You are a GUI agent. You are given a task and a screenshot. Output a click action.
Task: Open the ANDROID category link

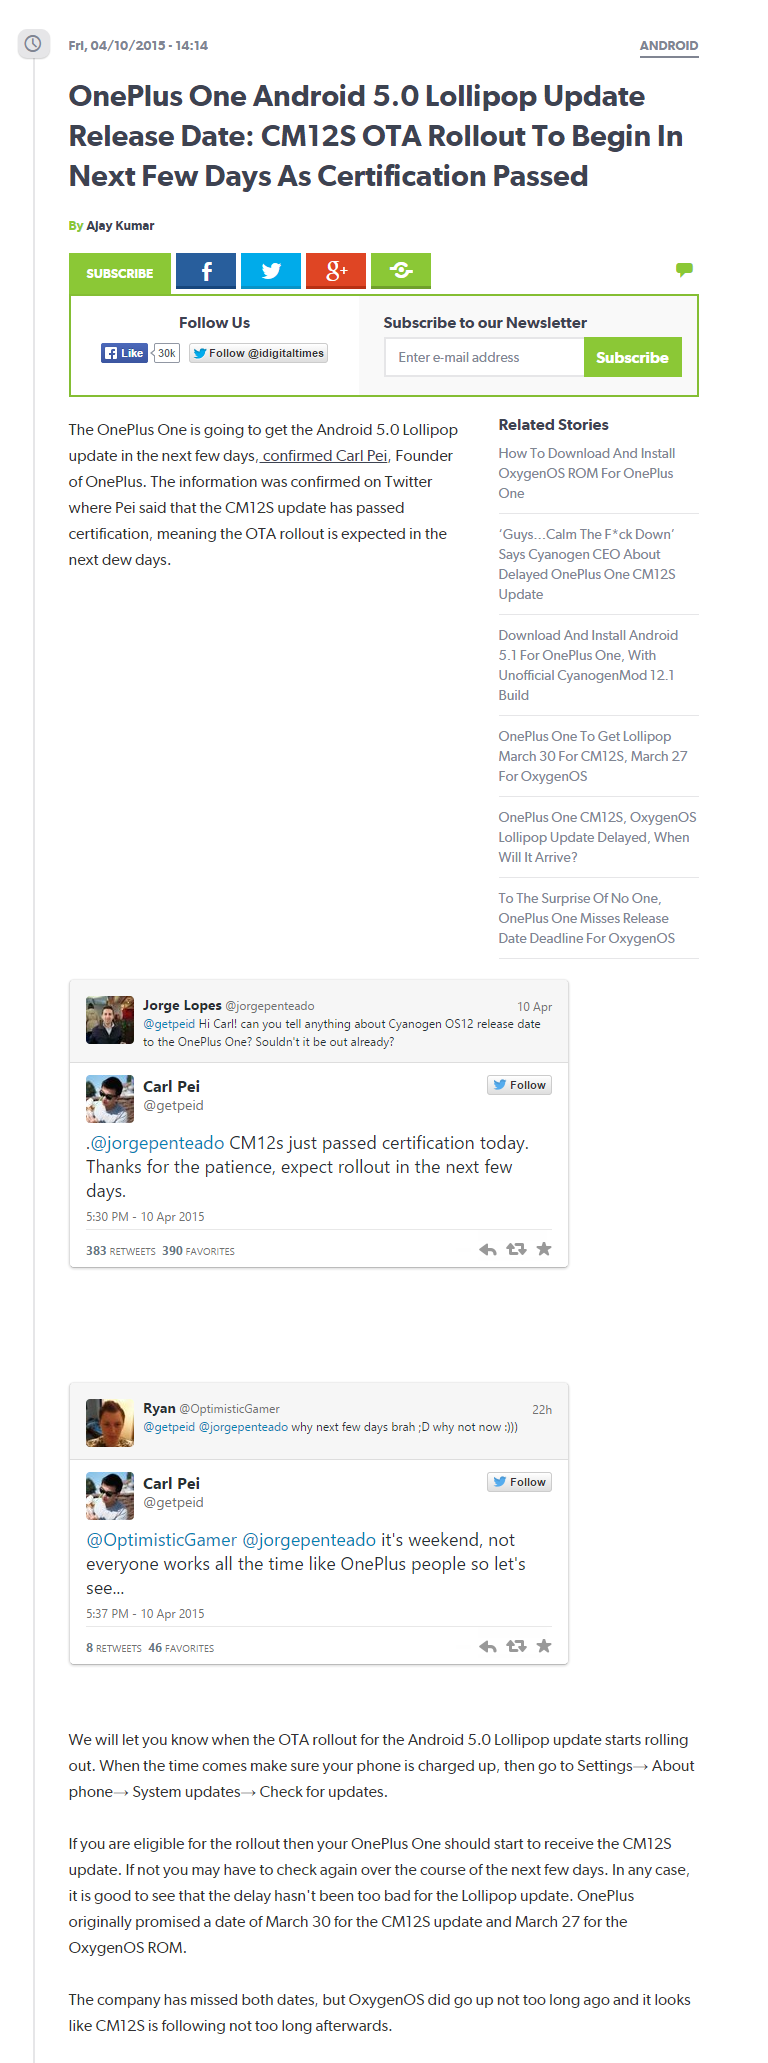point(669,46)
